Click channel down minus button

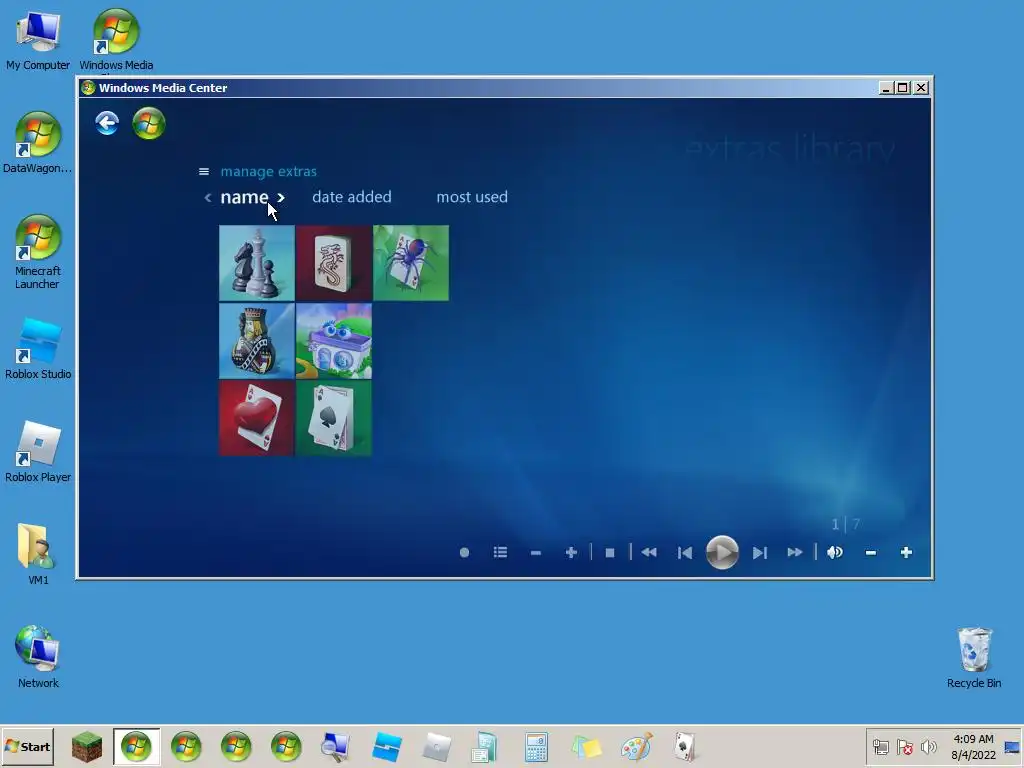click(536, 553)
